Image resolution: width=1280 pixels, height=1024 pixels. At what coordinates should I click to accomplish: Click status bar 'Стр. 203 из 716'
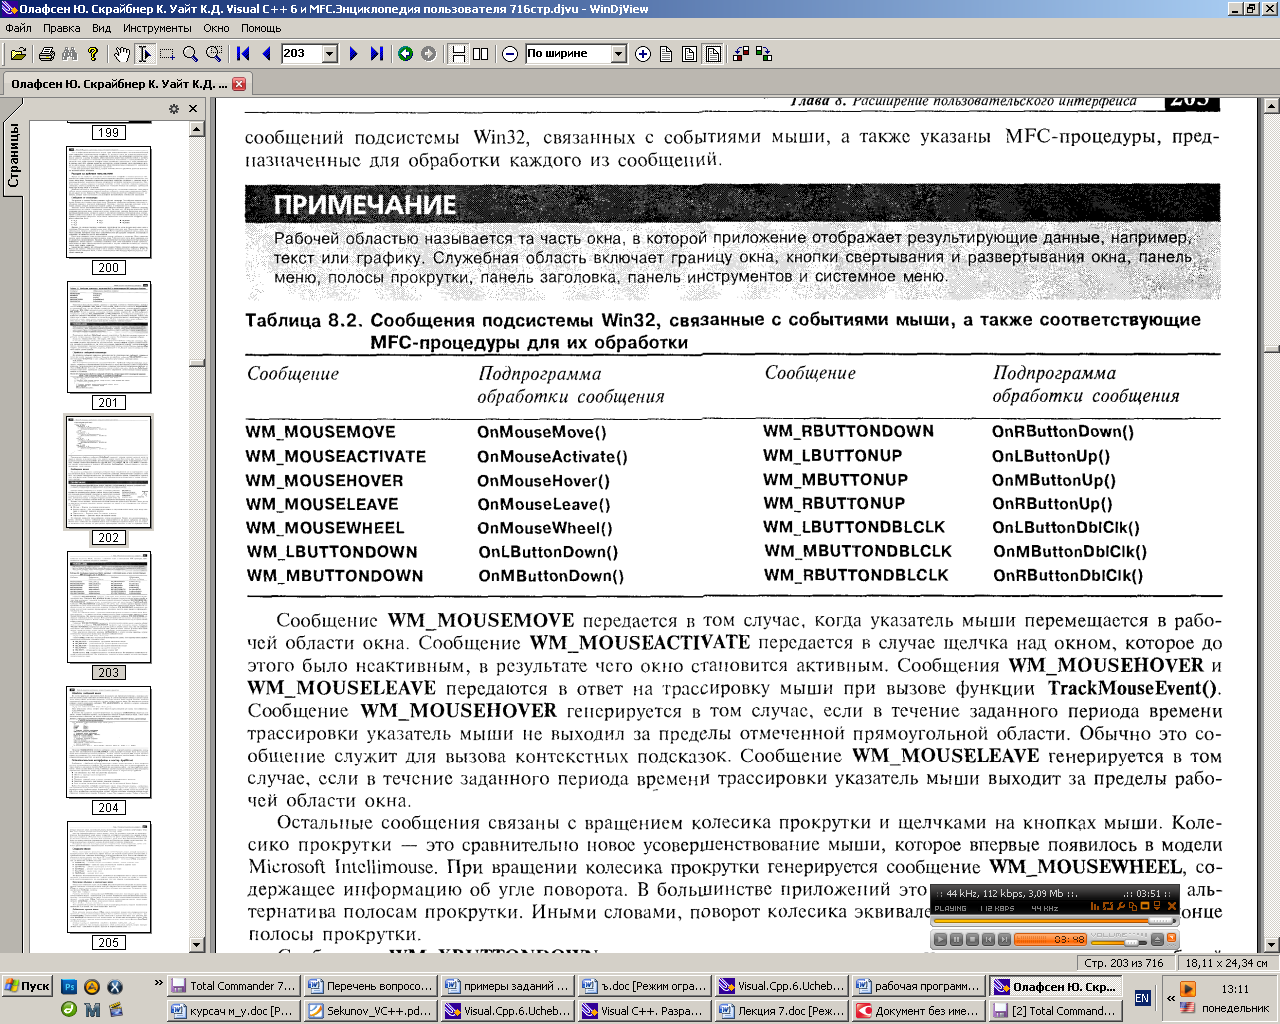[x=1124, y=963]
